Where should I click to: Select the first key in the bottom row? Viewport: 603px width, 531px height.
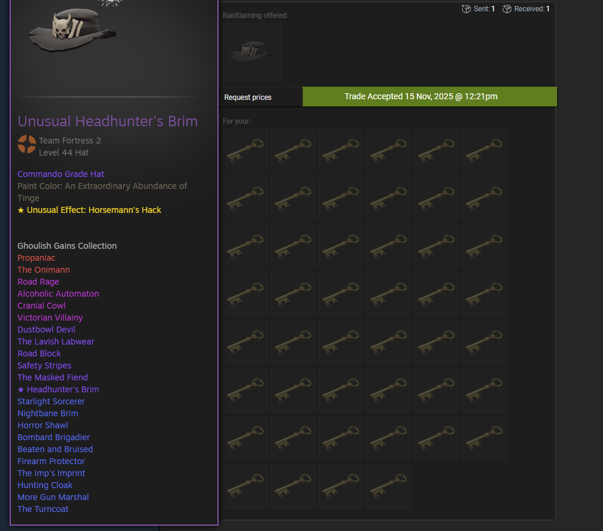(245, 486)
